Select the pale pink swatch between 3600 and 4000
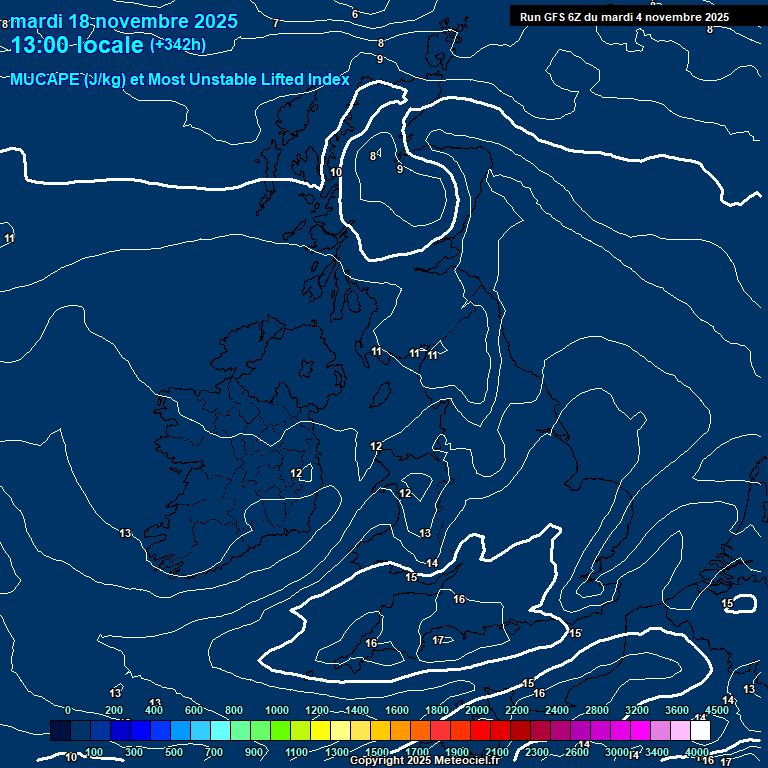768x768 pixels. (x=680, y=730)
